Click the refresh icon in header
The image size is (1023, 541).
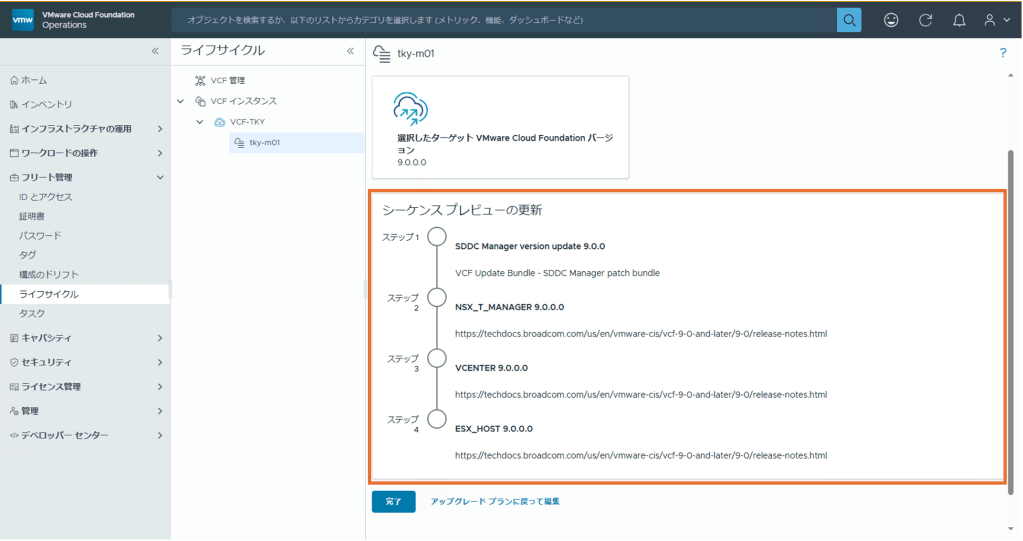[925, 20]
